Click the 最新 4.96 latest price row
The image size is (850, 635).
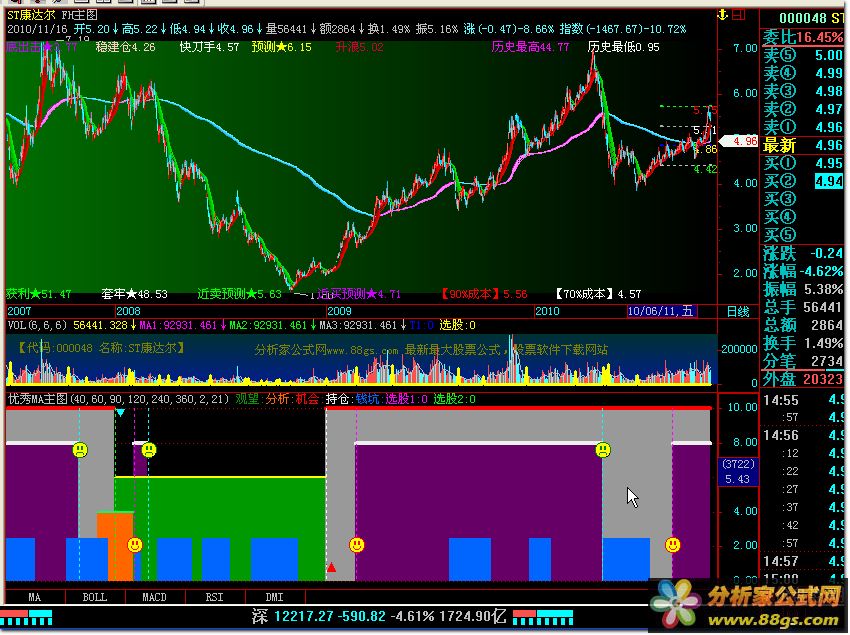[x=803, y=145]
